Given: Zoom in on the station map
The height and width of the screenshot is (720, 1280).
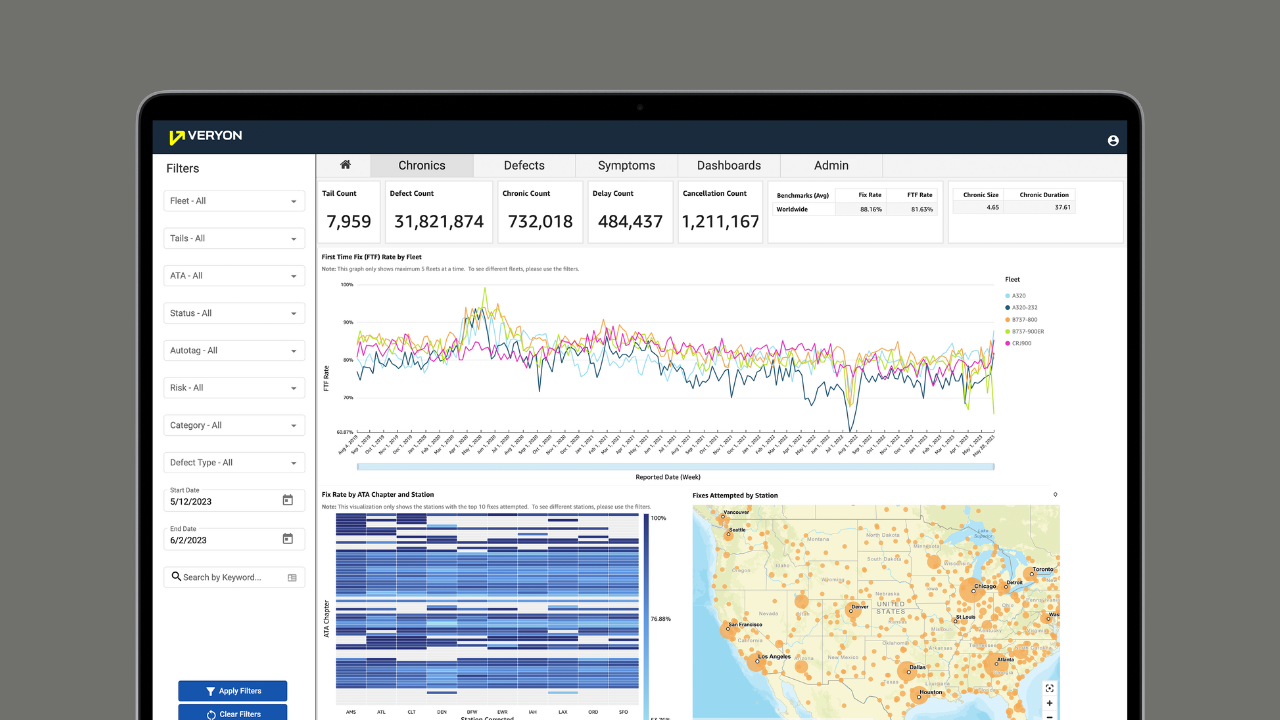Looking at the screenshot, I should (x=1049, y=703).
